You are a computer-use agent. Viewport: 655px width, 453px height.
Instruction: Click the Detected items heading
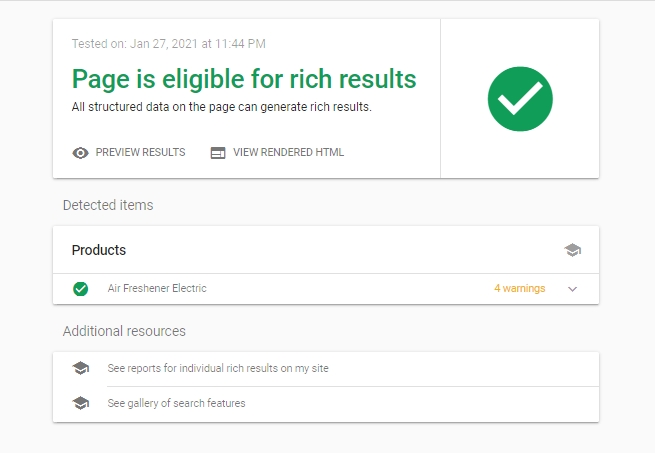click(108, 205)
